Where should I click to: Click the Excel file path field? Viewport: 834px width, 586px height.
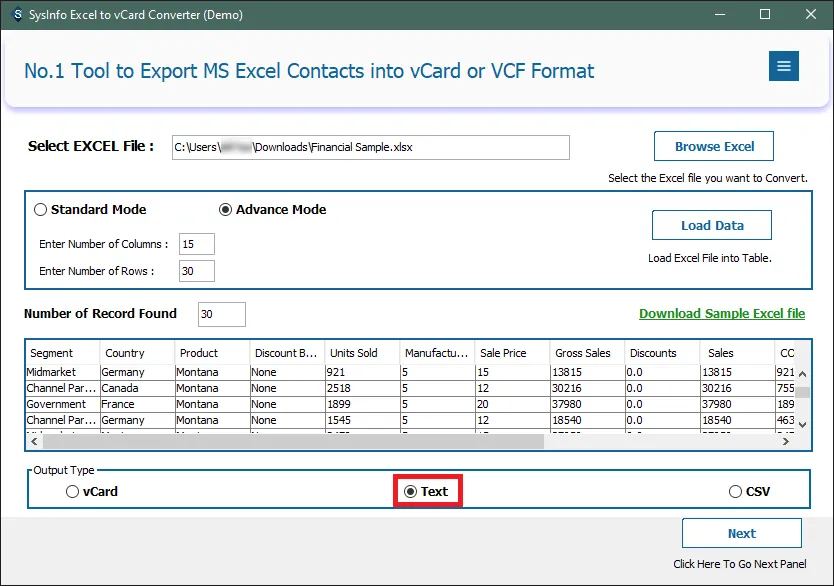pos(370,147)
